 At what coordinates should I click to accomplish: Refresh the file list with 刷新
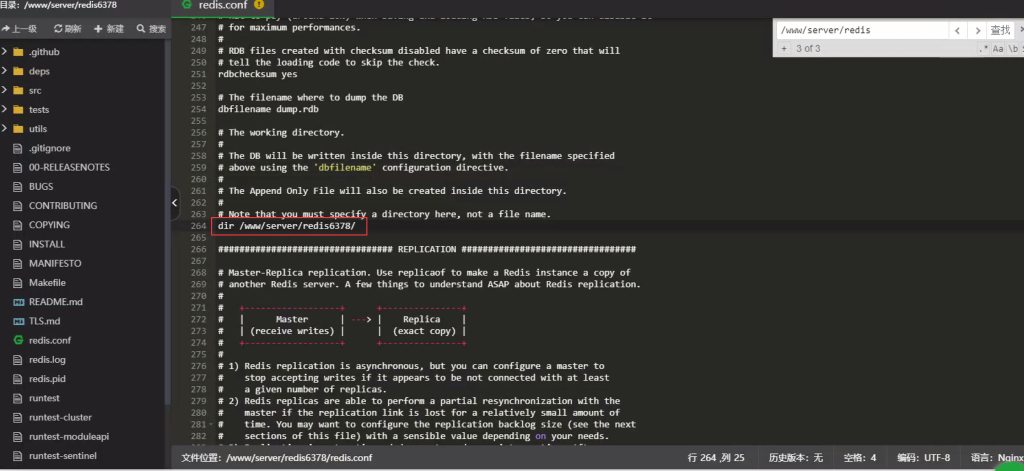66,29
